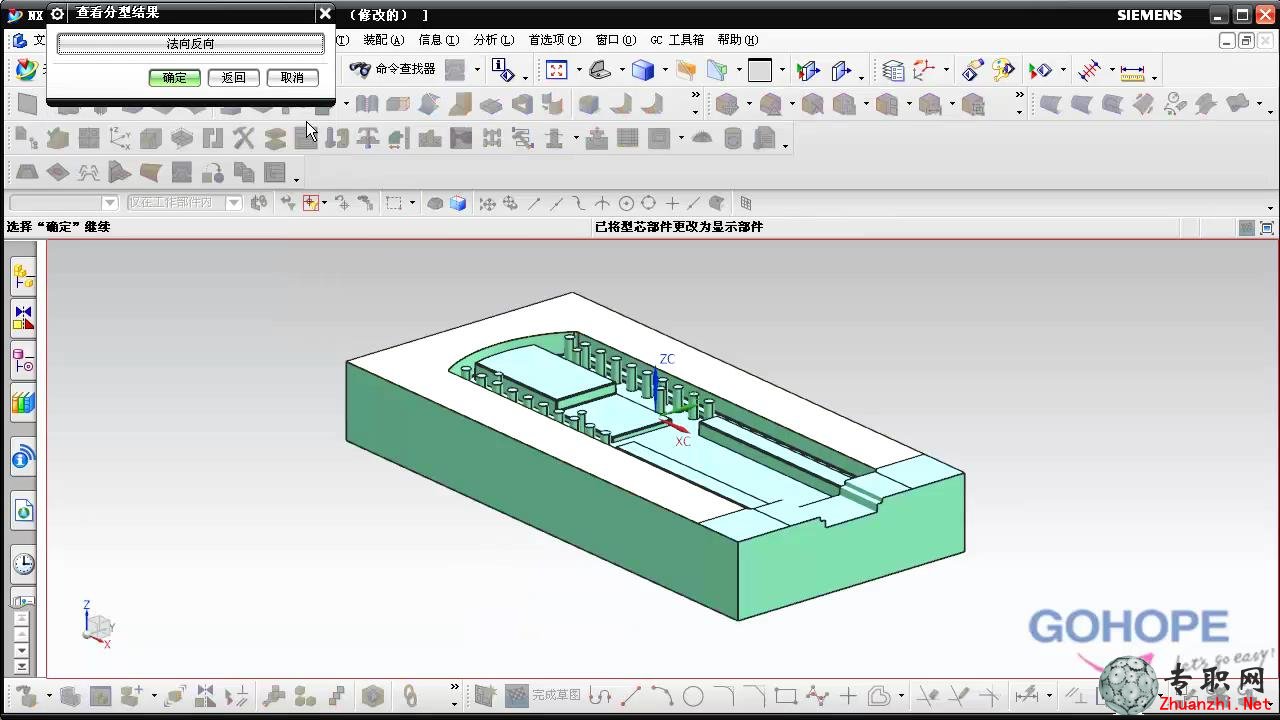Open the HD3D Tools sidebar tab
Viewport: 1280px width, 720px height.
click(x=23, y=458)
